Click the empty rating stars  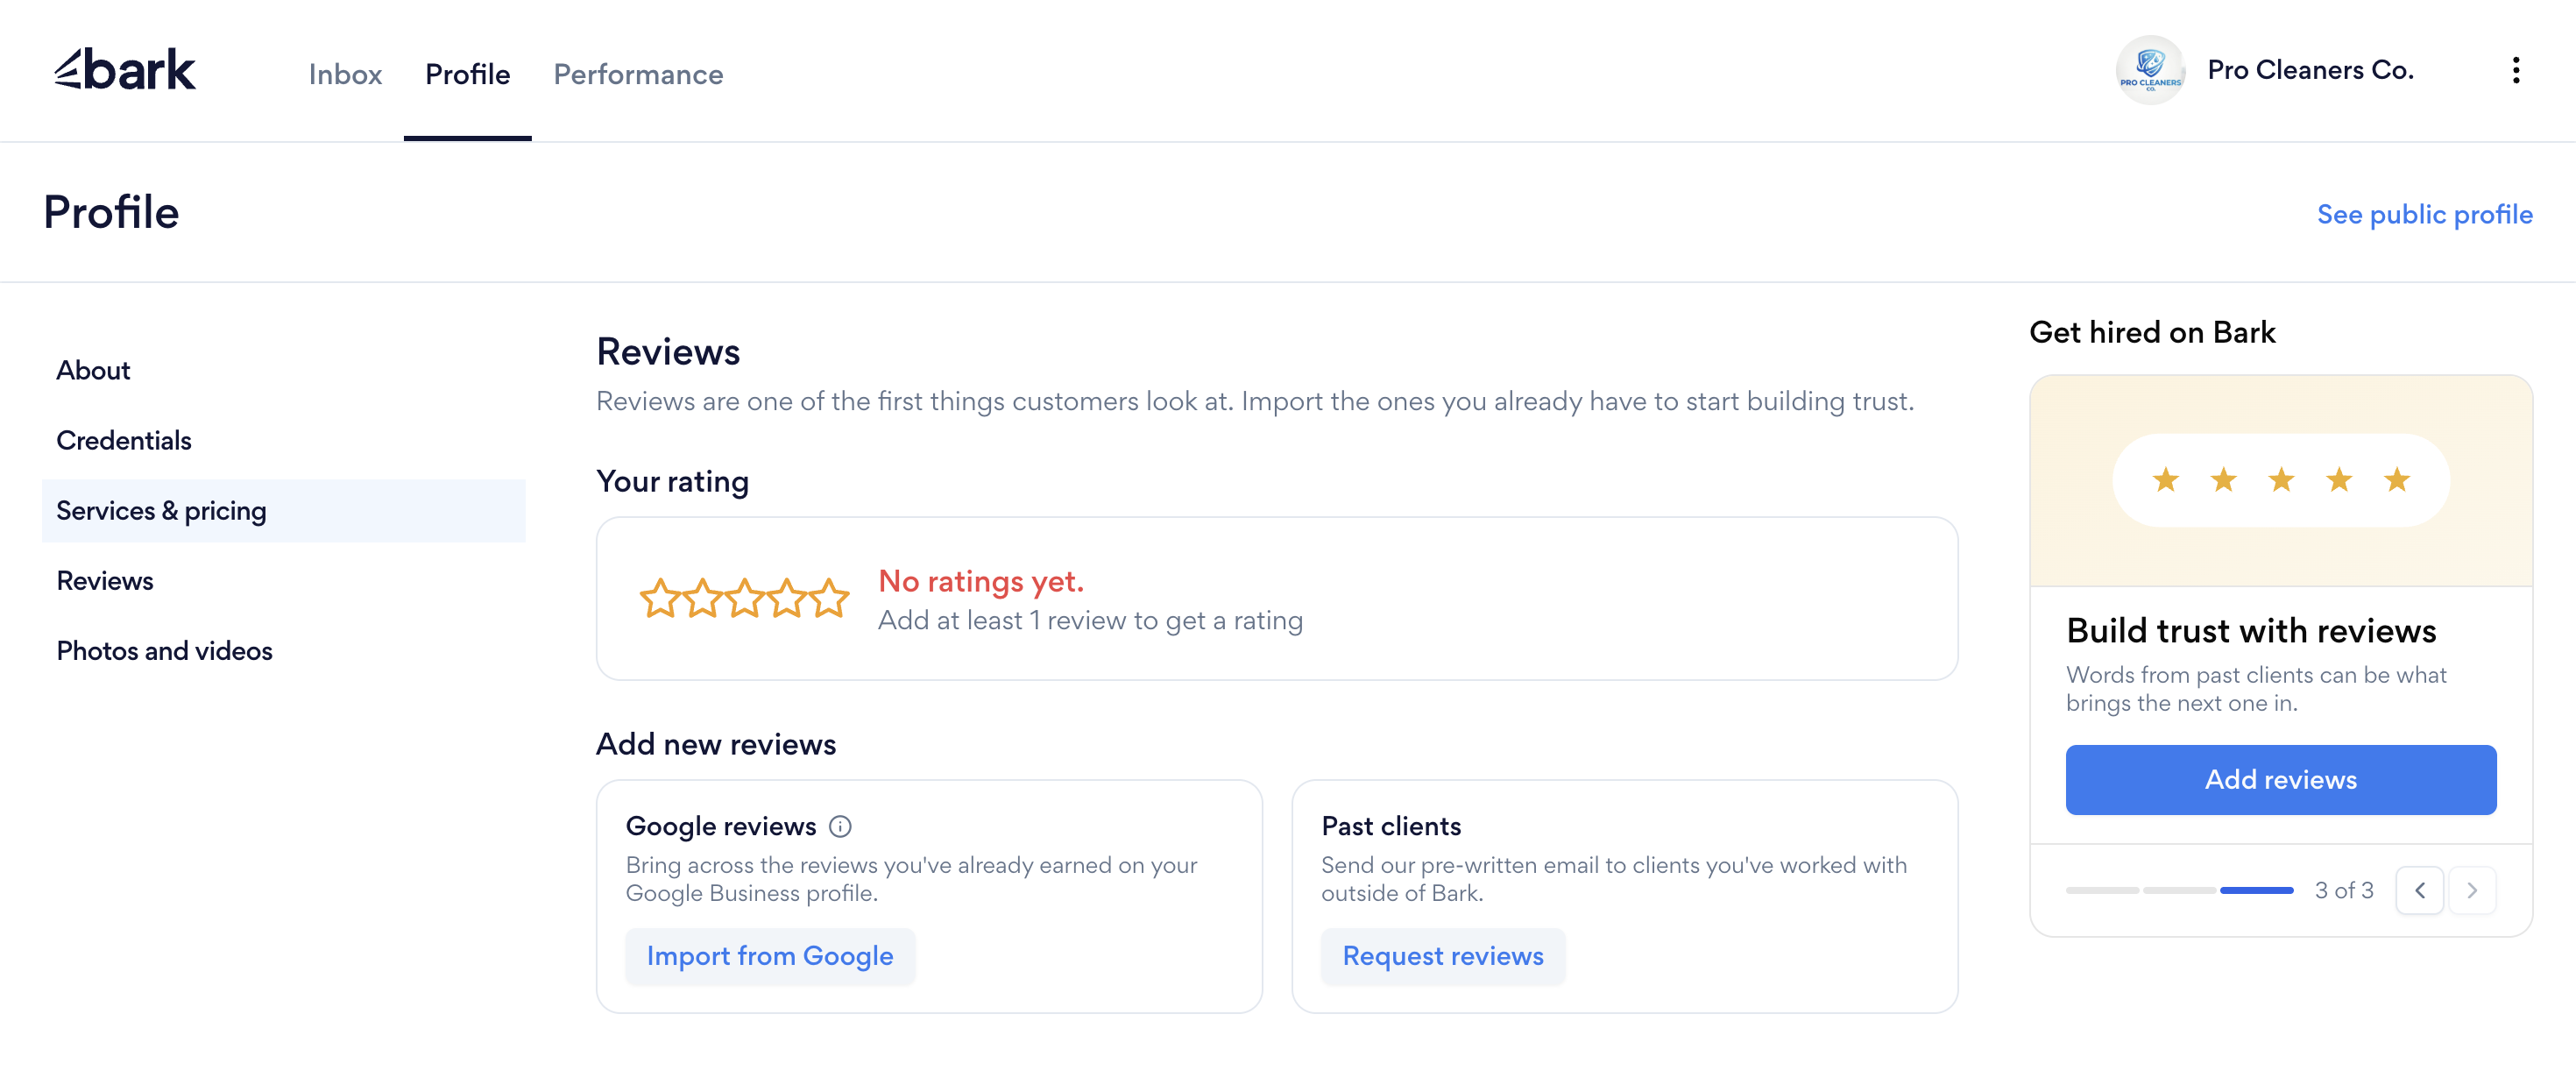744,599
